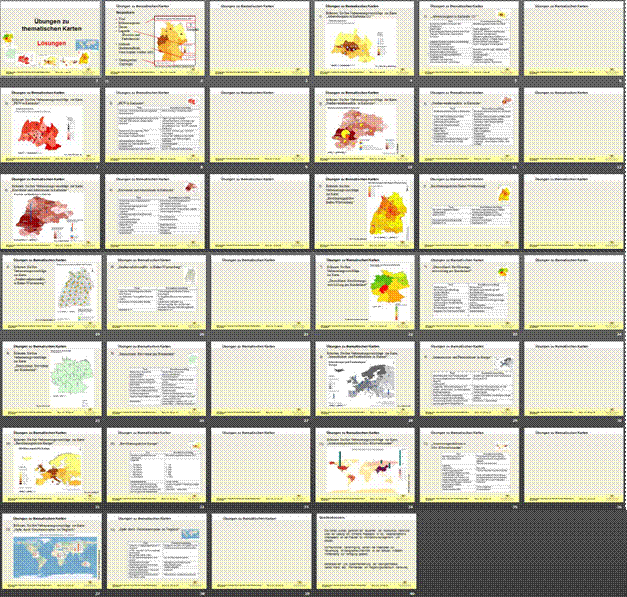Select slide 7 with the red regional map

coord(52,126)
